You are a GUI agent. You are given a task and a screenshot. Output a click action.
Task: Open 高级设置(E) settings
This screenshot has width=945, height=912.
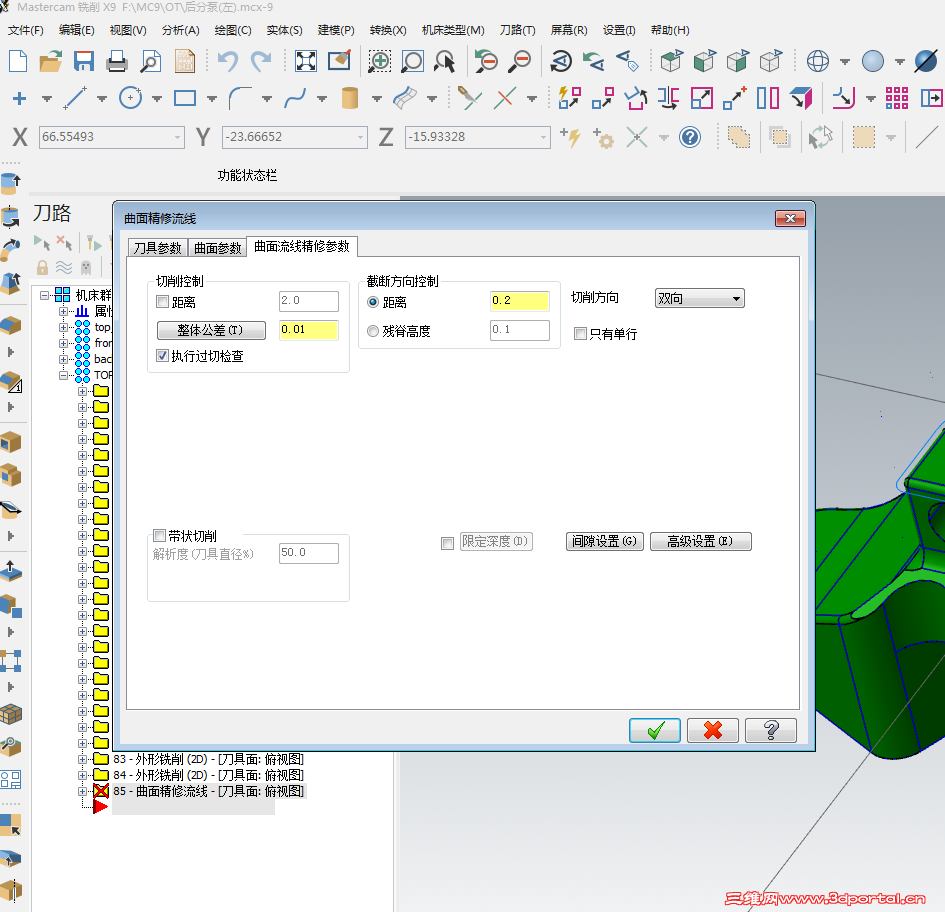[700, 541]
